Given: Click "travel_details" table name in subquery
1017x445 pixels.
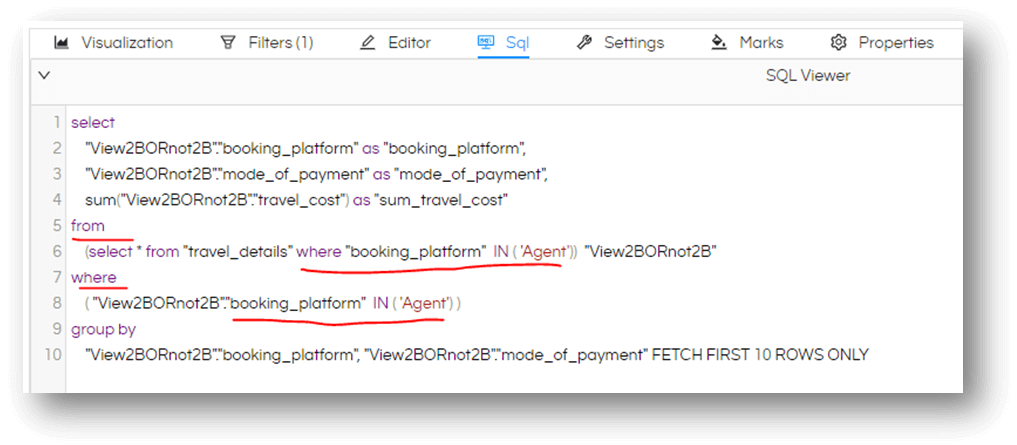Looking at the screenshot, I should [237, 252].
